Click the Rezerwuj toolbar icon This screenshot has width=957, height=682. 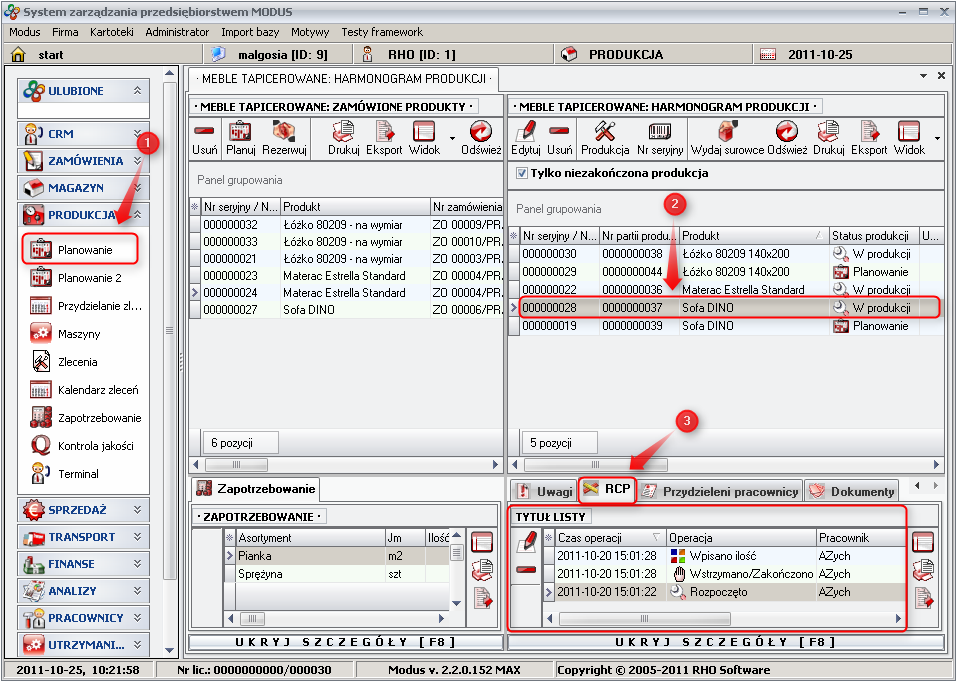284,138
